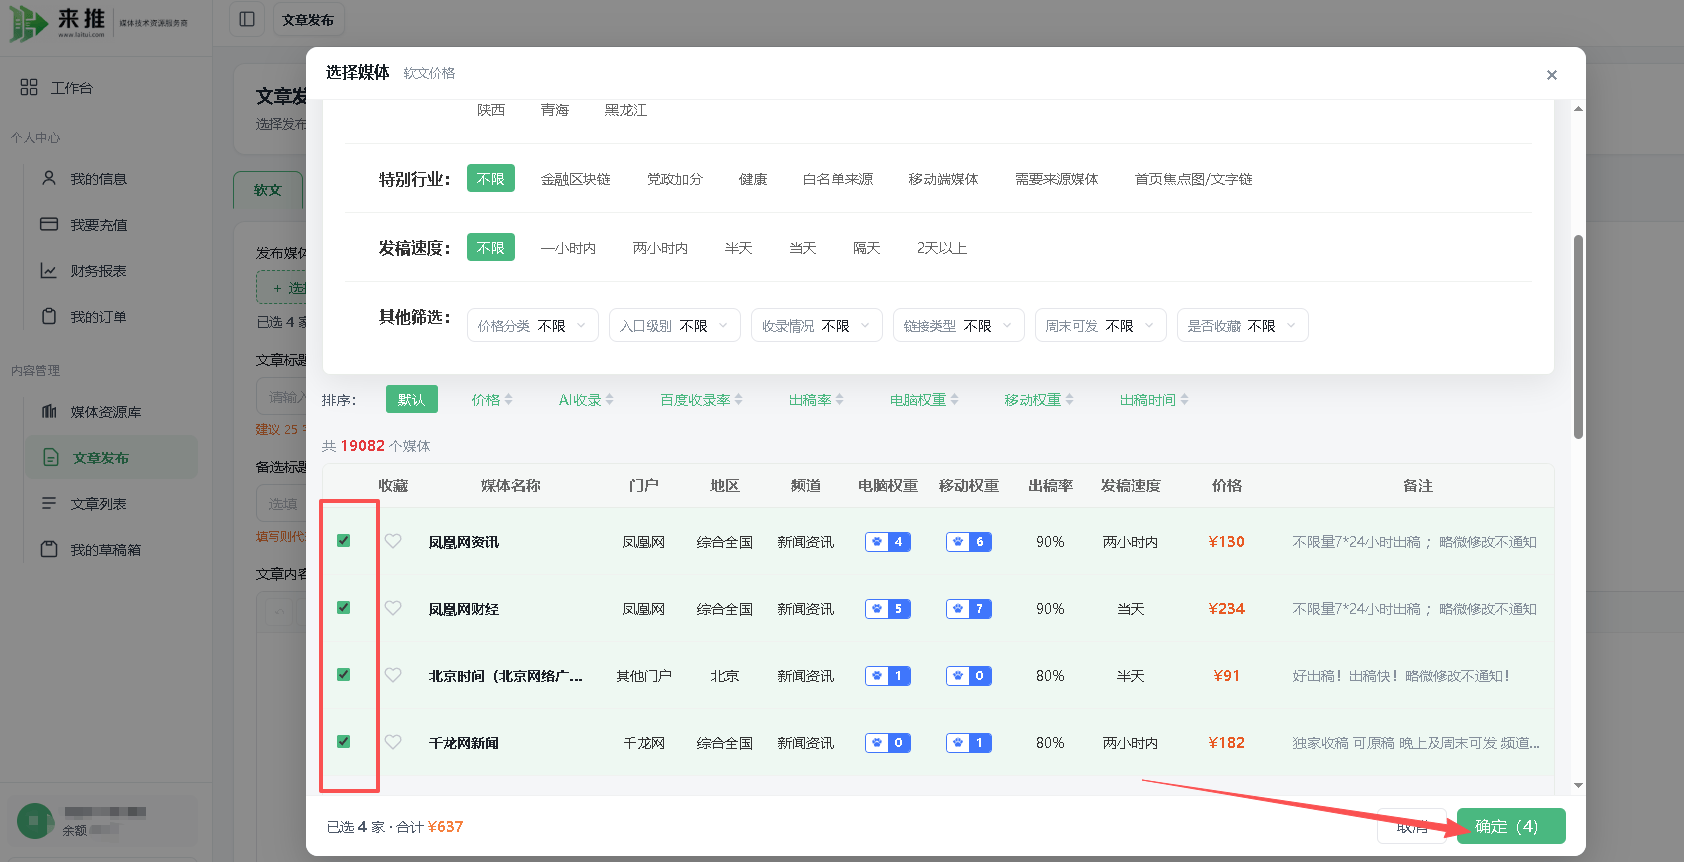Favorite 凤凰网财经 with its heart icon
The height and width of the screenshot is (862, 1684).
pyautogui.click(x=393, y=608)
